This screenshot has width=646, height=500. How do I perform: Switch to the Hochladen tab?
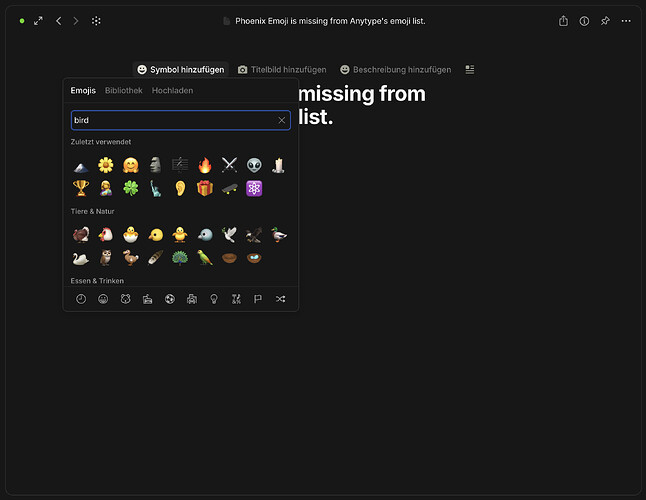(x=172, y=91)
